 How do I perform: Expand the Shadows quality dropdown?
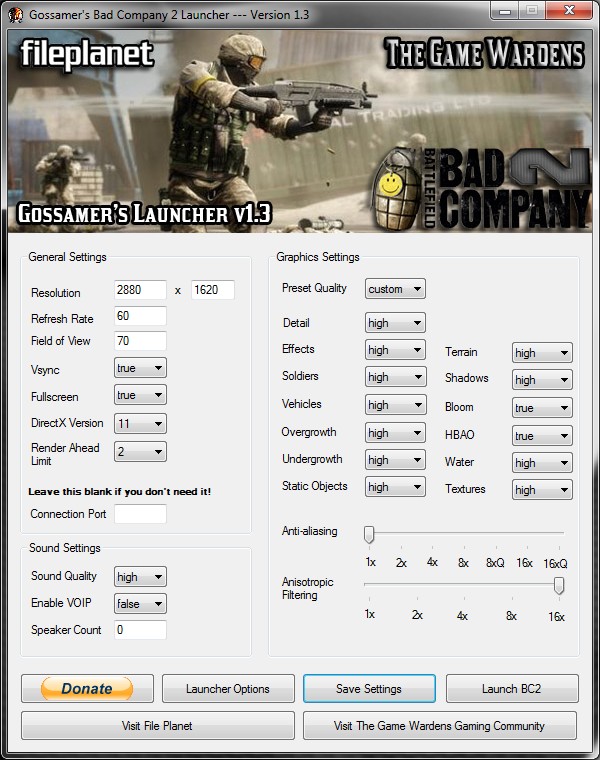[542, 380]
